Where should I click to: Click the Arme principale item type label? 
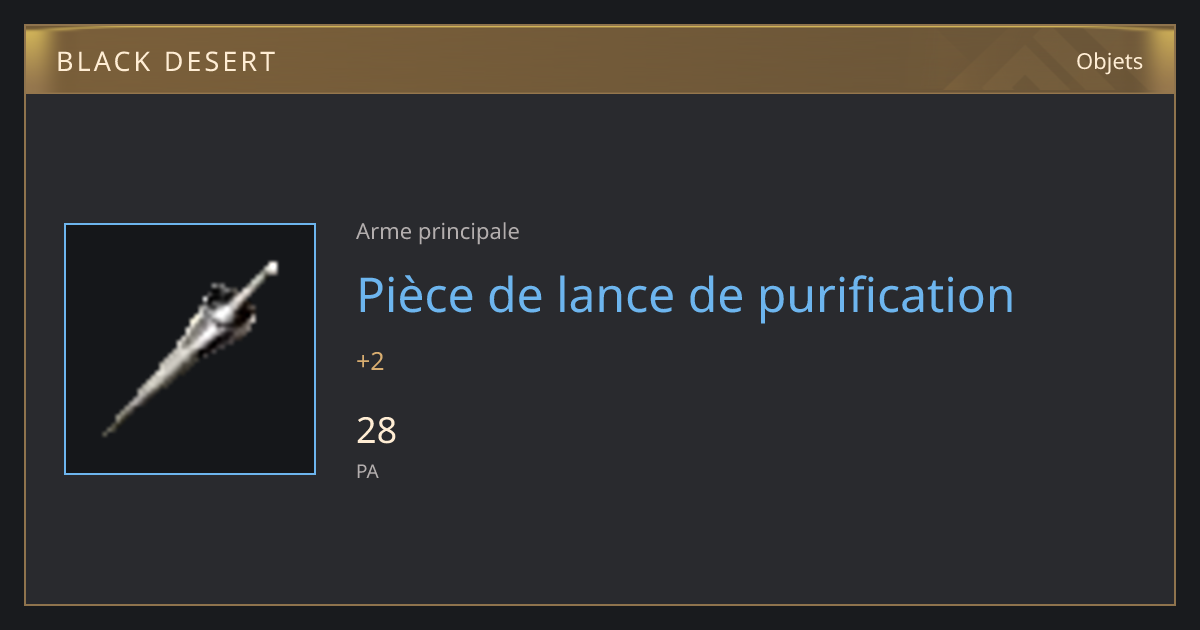438,232
